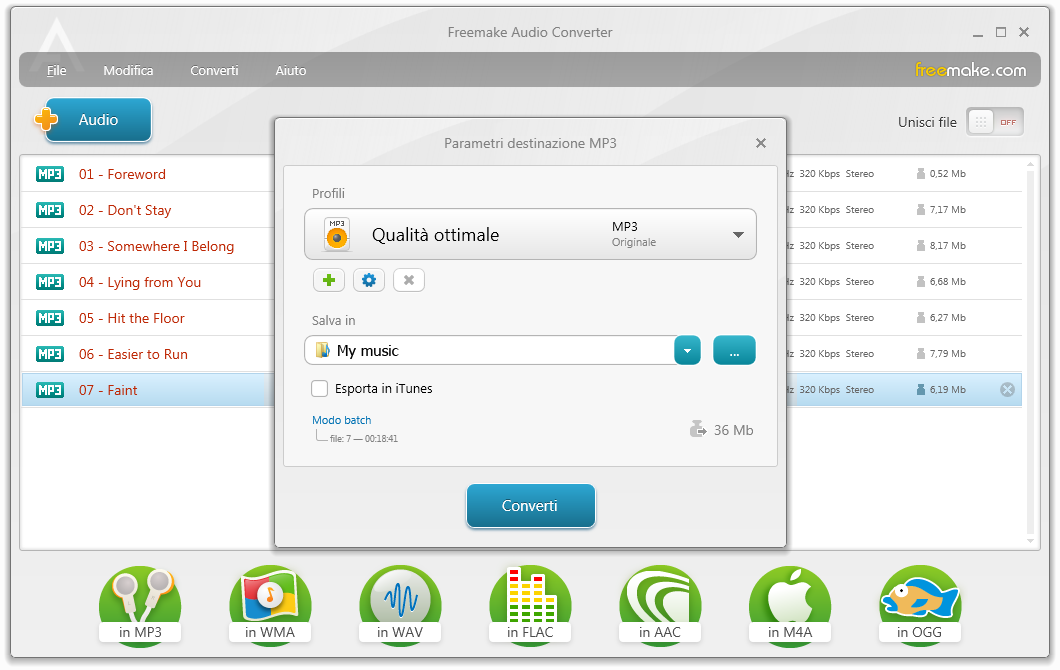The height and width of the screenshot is (670, 1060).
Task: Select the 'in WAV' waveform icon
Action: [x=400, y=606]
